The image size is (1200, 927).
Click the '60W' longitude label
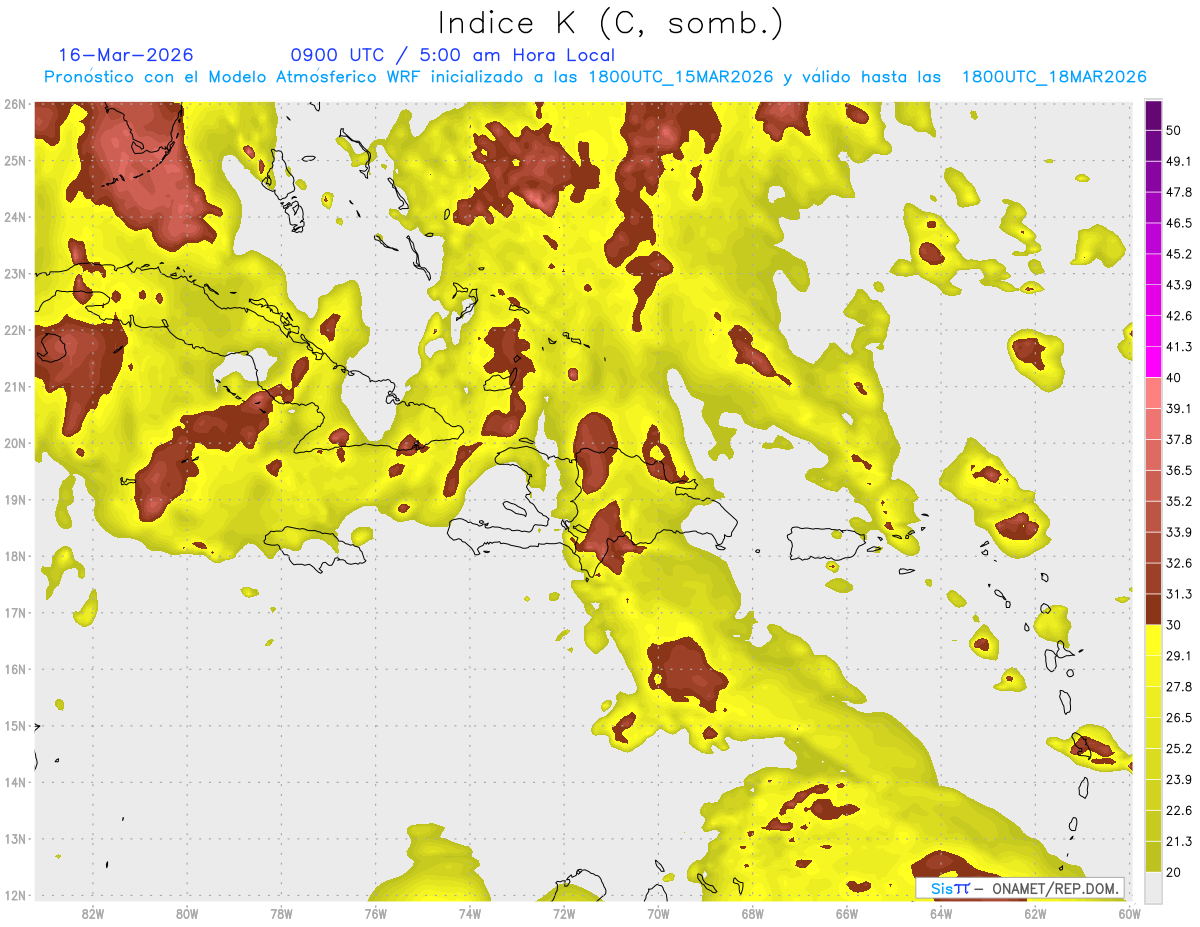click(x=1130, y=913)
